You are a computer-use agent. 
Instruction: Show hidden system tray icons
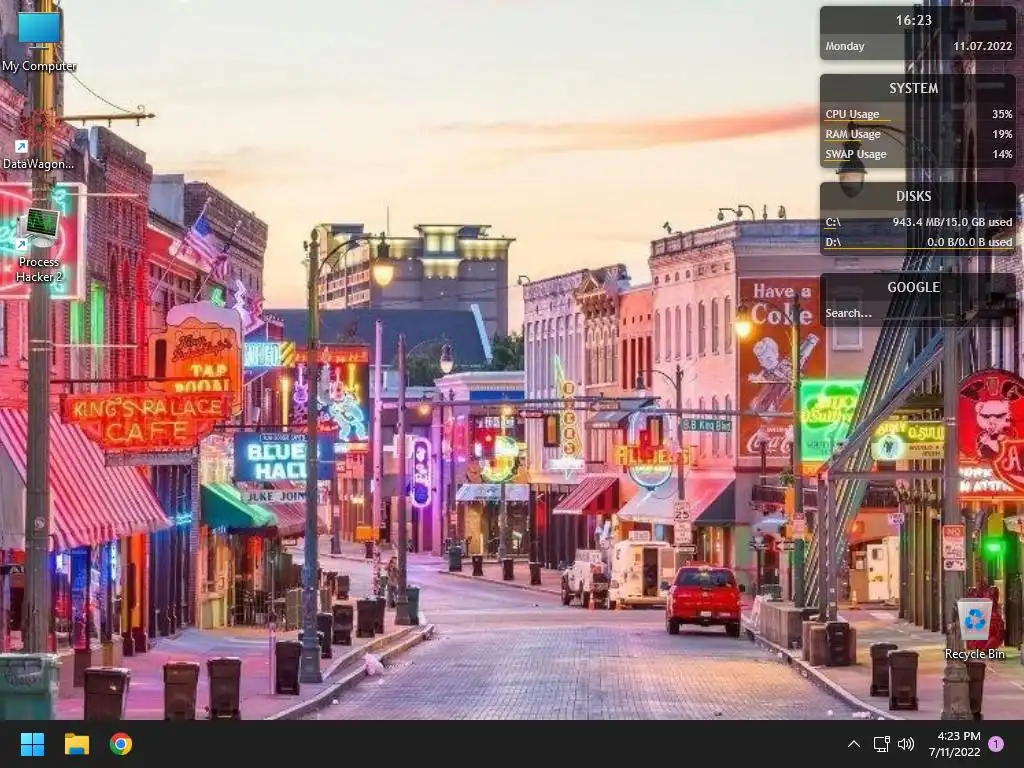click(x=854, y=744)
